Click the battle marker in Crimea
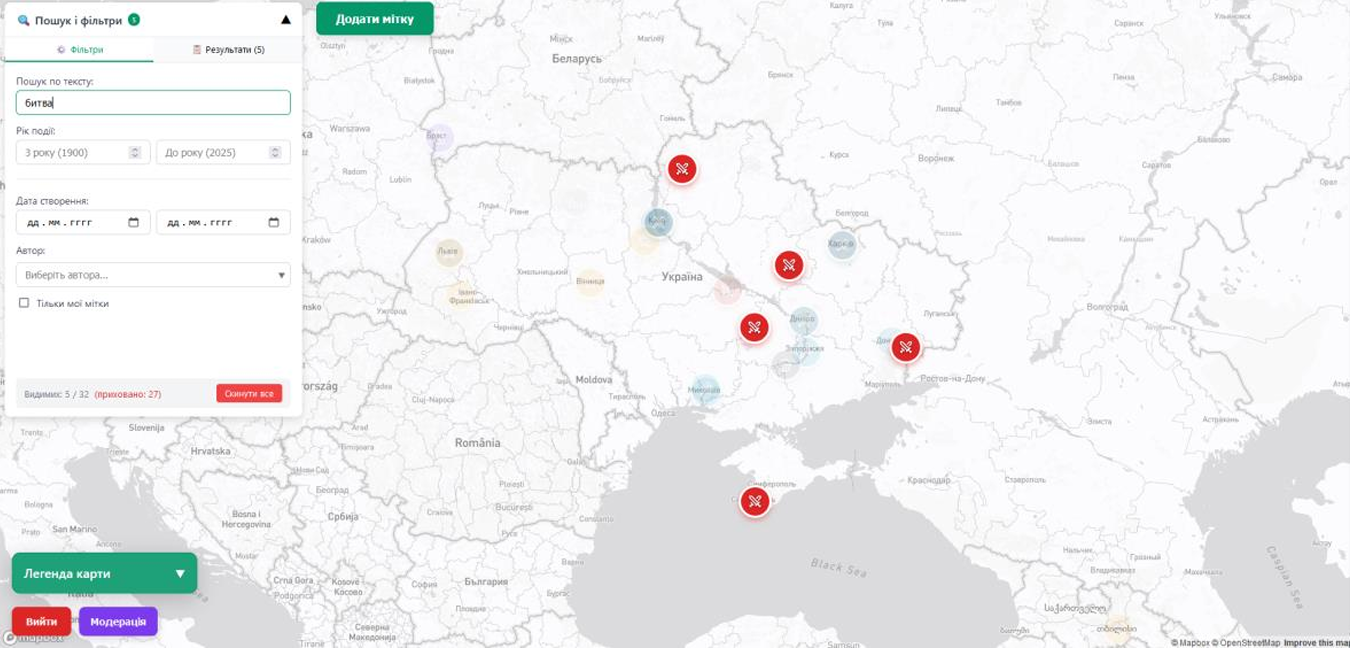 tap(755, 501)
